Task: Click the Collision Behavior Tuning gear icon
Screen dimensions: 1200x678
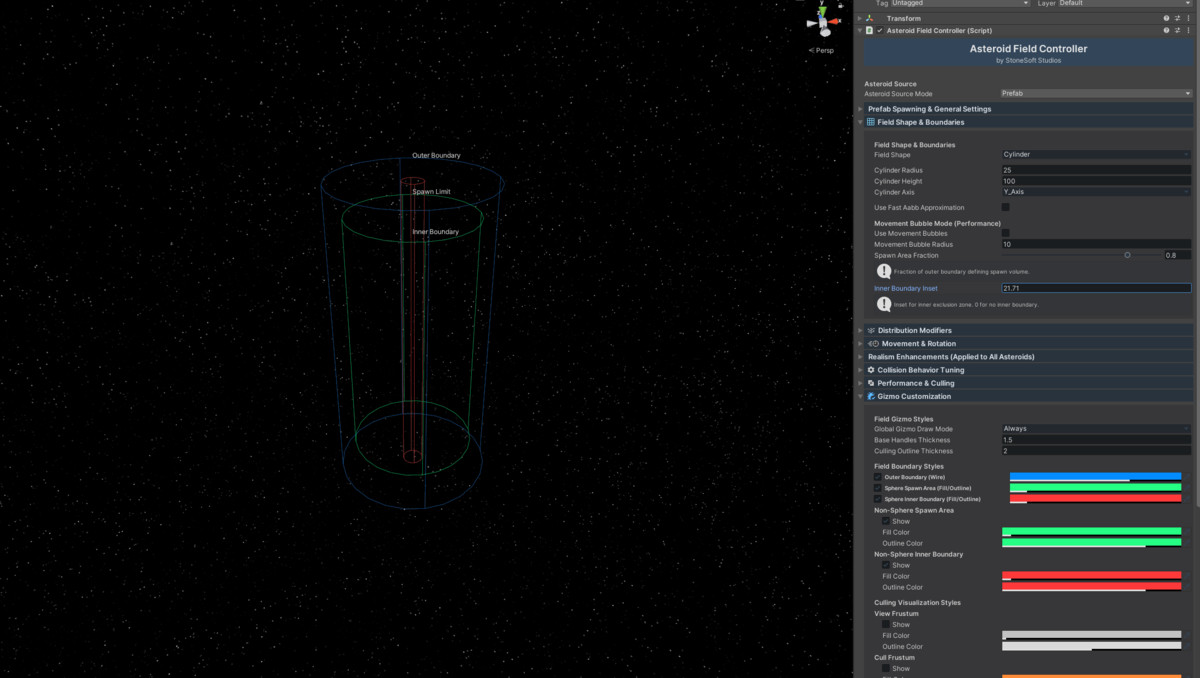Action: (x=871, y=370)
